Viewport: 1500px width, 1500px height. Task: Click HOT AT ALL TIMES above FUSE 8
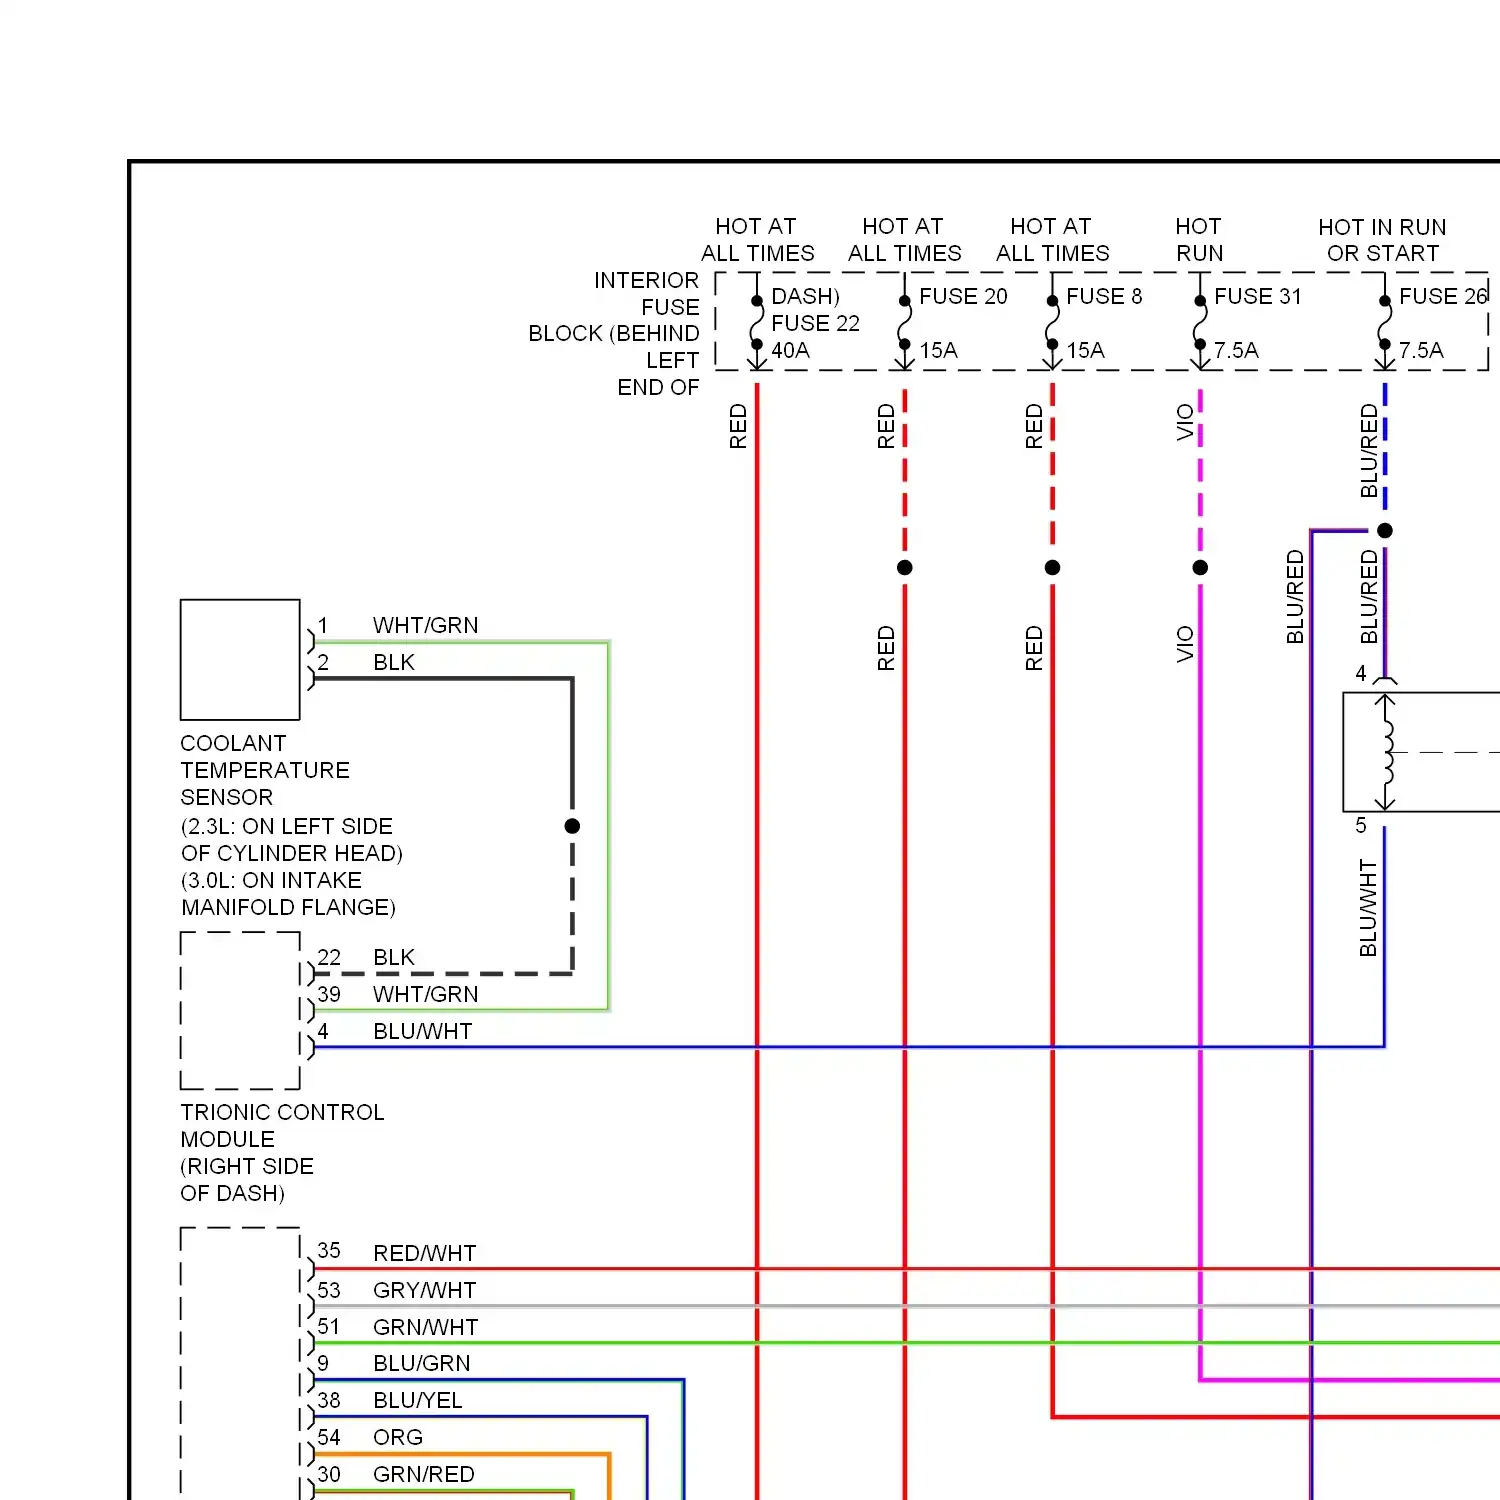coord(1052,240)
